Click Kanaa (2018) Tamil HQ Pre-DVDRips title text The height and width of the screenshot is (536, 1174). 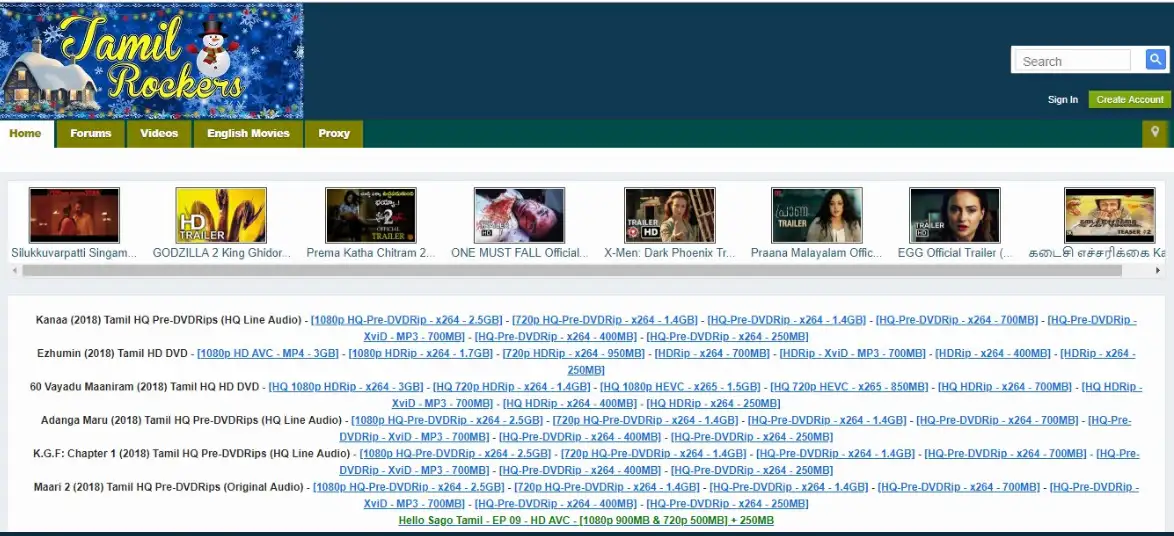[169, 320]
